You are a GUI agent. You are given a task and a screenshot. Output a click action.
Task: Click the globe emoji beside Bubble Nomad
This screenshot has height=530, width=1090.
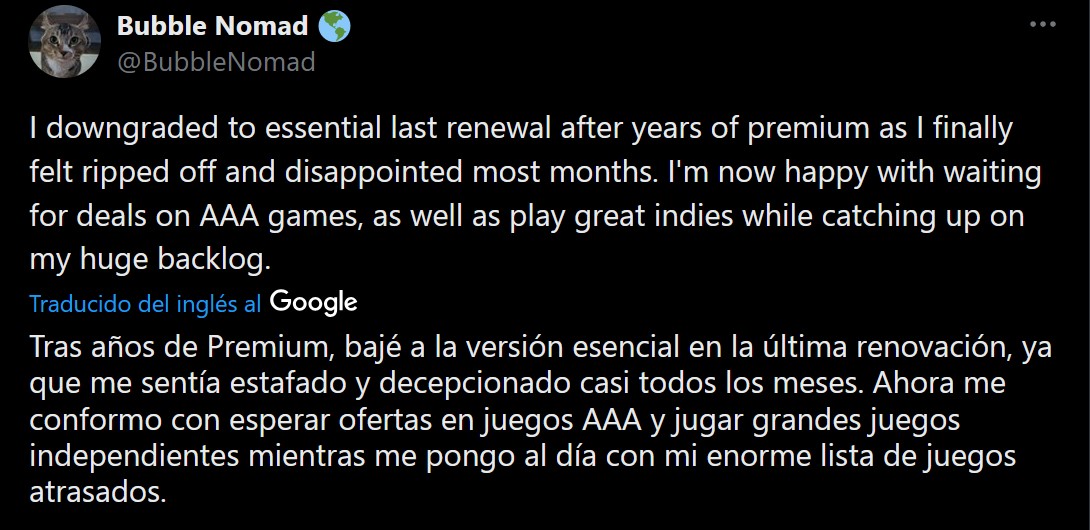pos(333,27)
